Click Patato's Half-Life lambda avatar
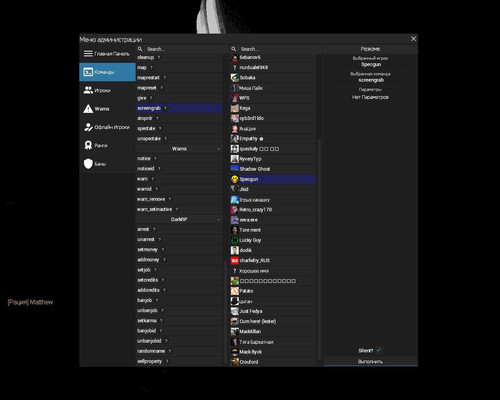The image size is (500, 400). [235, 291]
